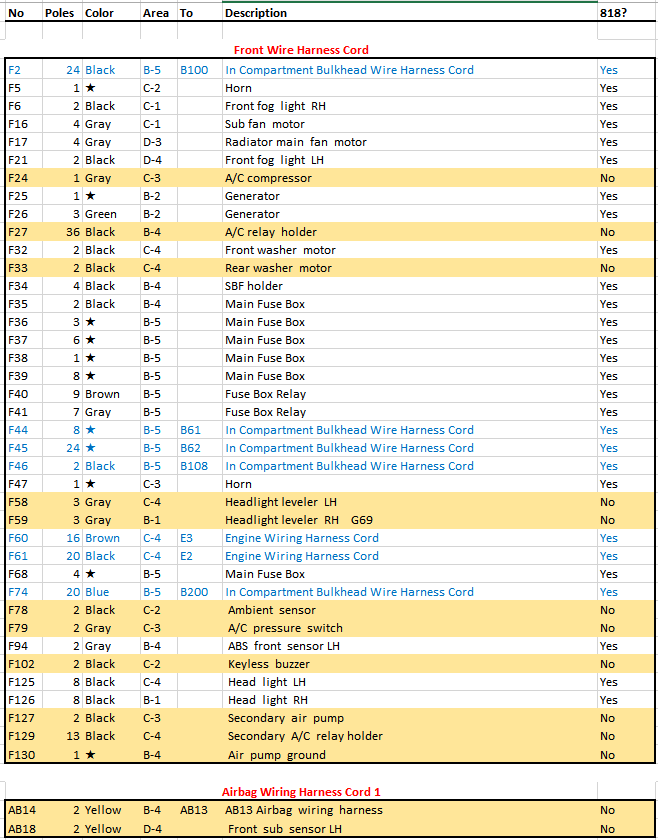Click the Green color cell in row F26
The height and width of the screenshot is (840, 658).
[101, 214]
